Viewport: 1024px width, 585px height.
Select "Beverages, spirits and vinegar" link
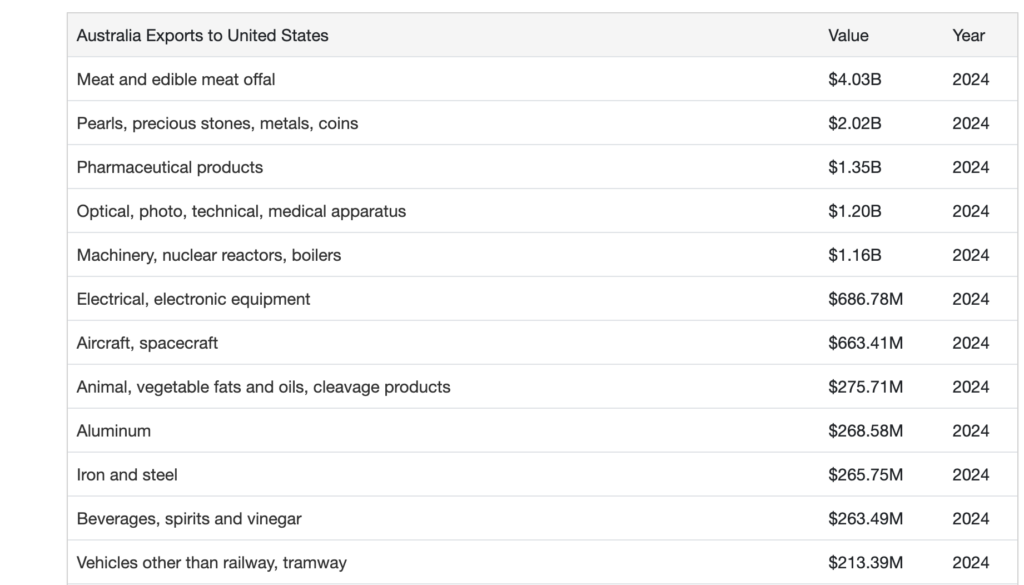click(189, 519)
